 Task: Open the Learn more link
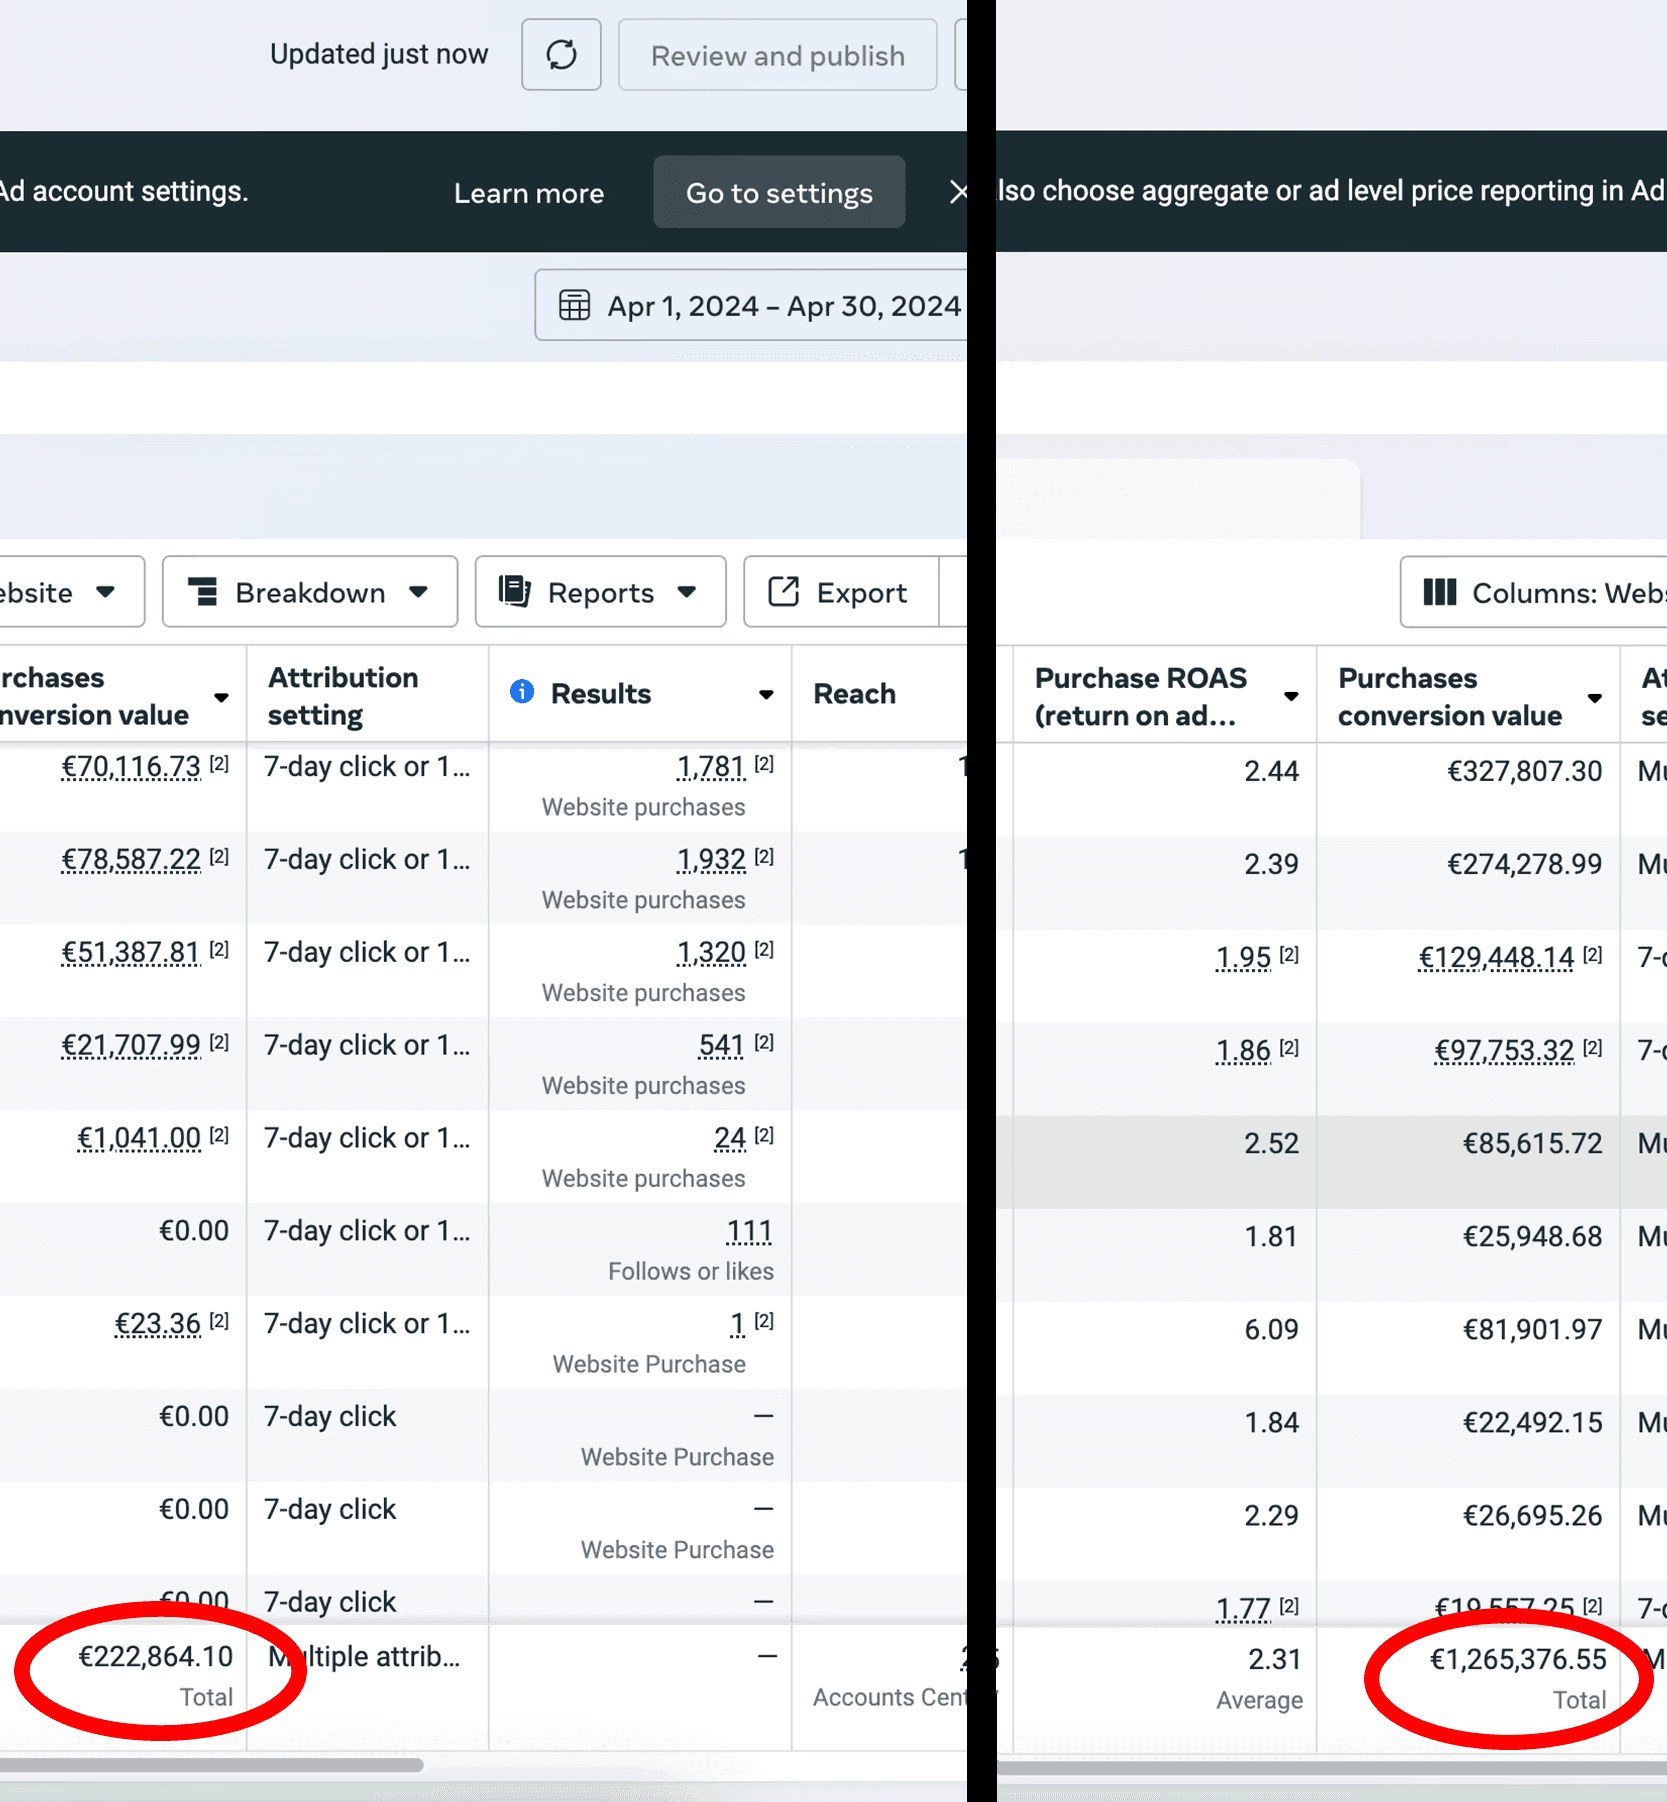pos(529,193)
